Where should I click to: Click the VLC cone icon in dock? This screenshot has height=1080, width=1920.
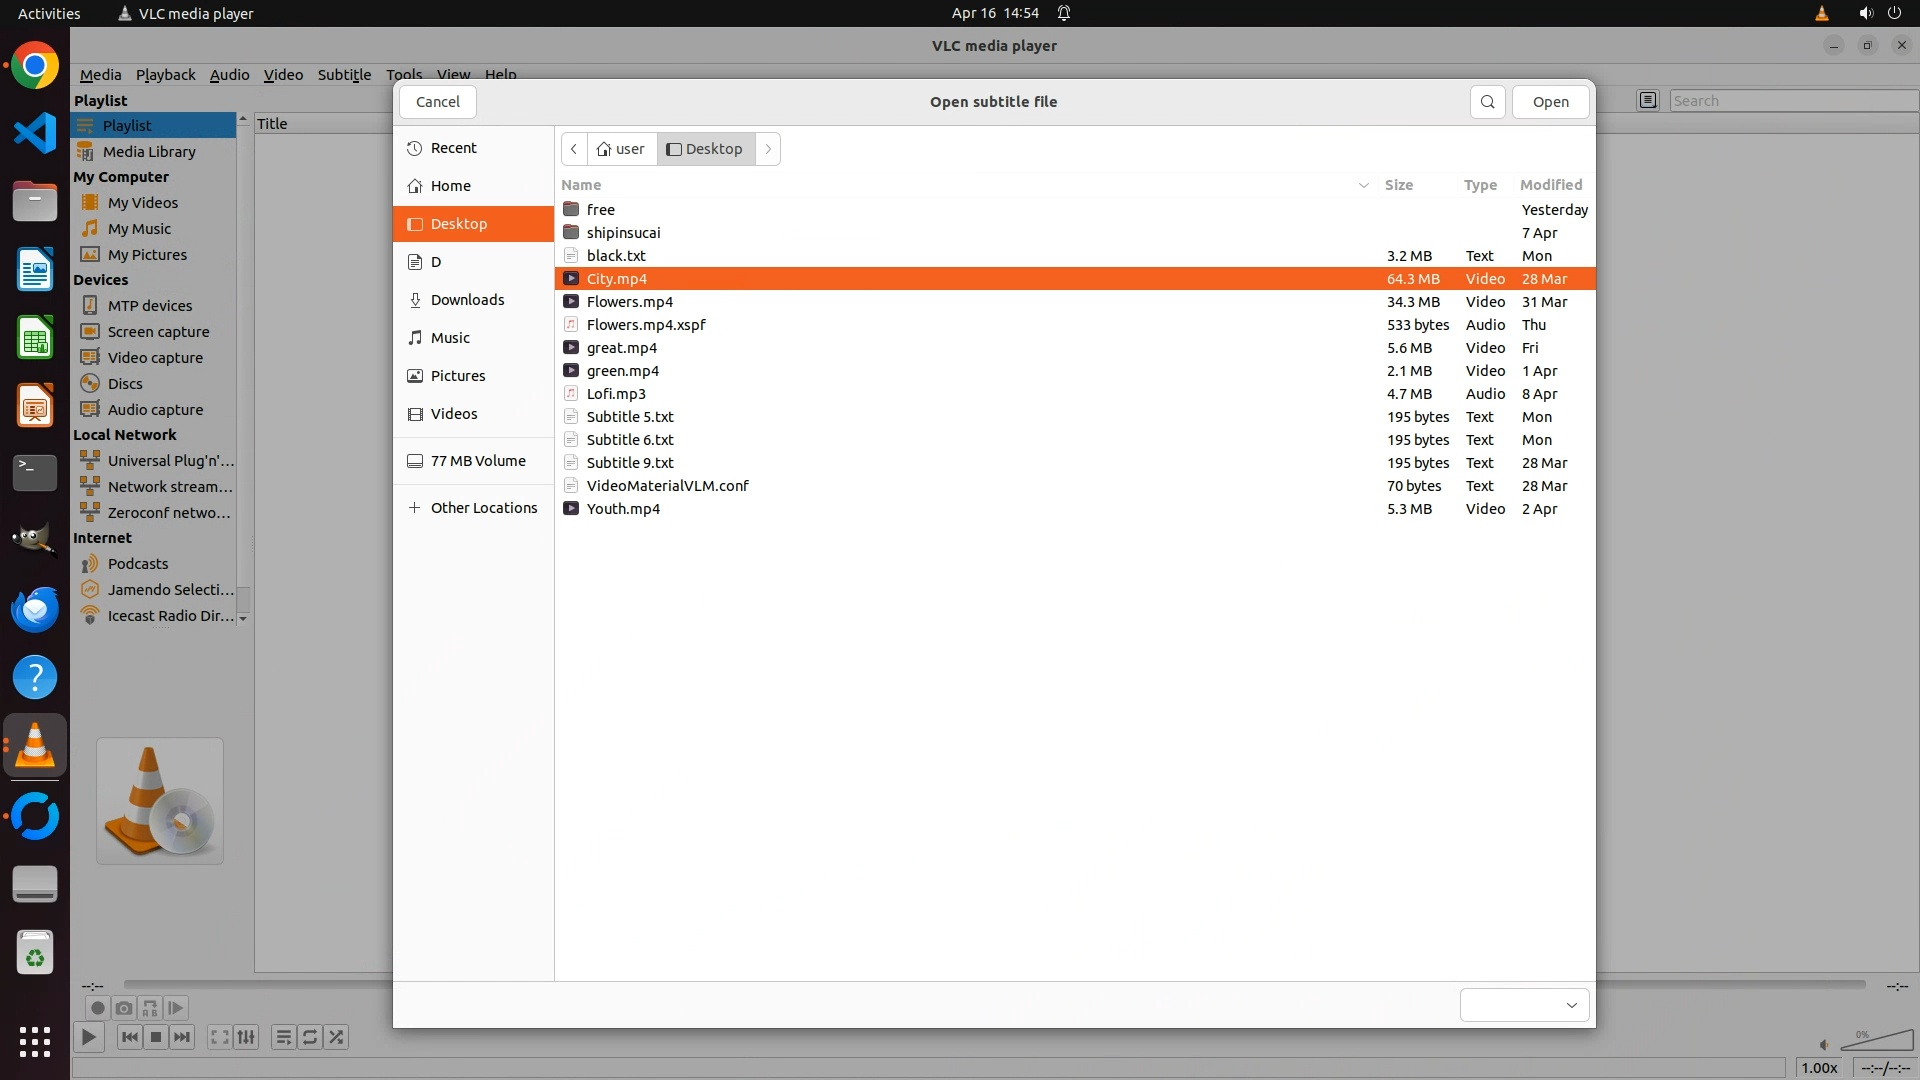click(x=35, y=746)
